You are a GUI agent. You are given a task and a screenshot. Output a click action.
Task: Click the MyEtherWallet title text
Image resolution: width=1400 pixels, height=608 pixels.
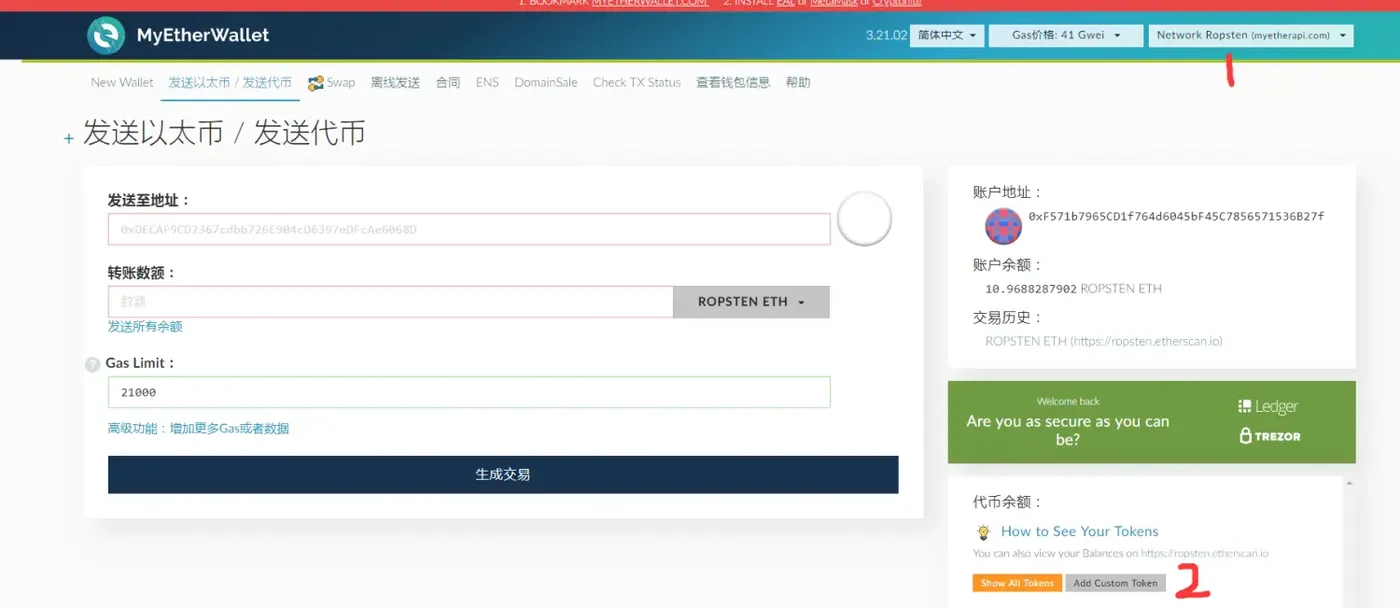[203, 36]
